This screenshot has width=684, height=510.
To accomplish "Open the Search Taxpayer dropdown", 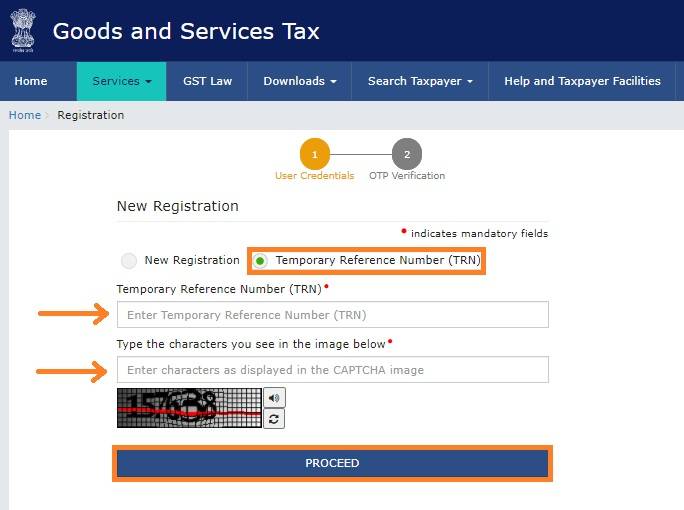I will click(420, 81).
